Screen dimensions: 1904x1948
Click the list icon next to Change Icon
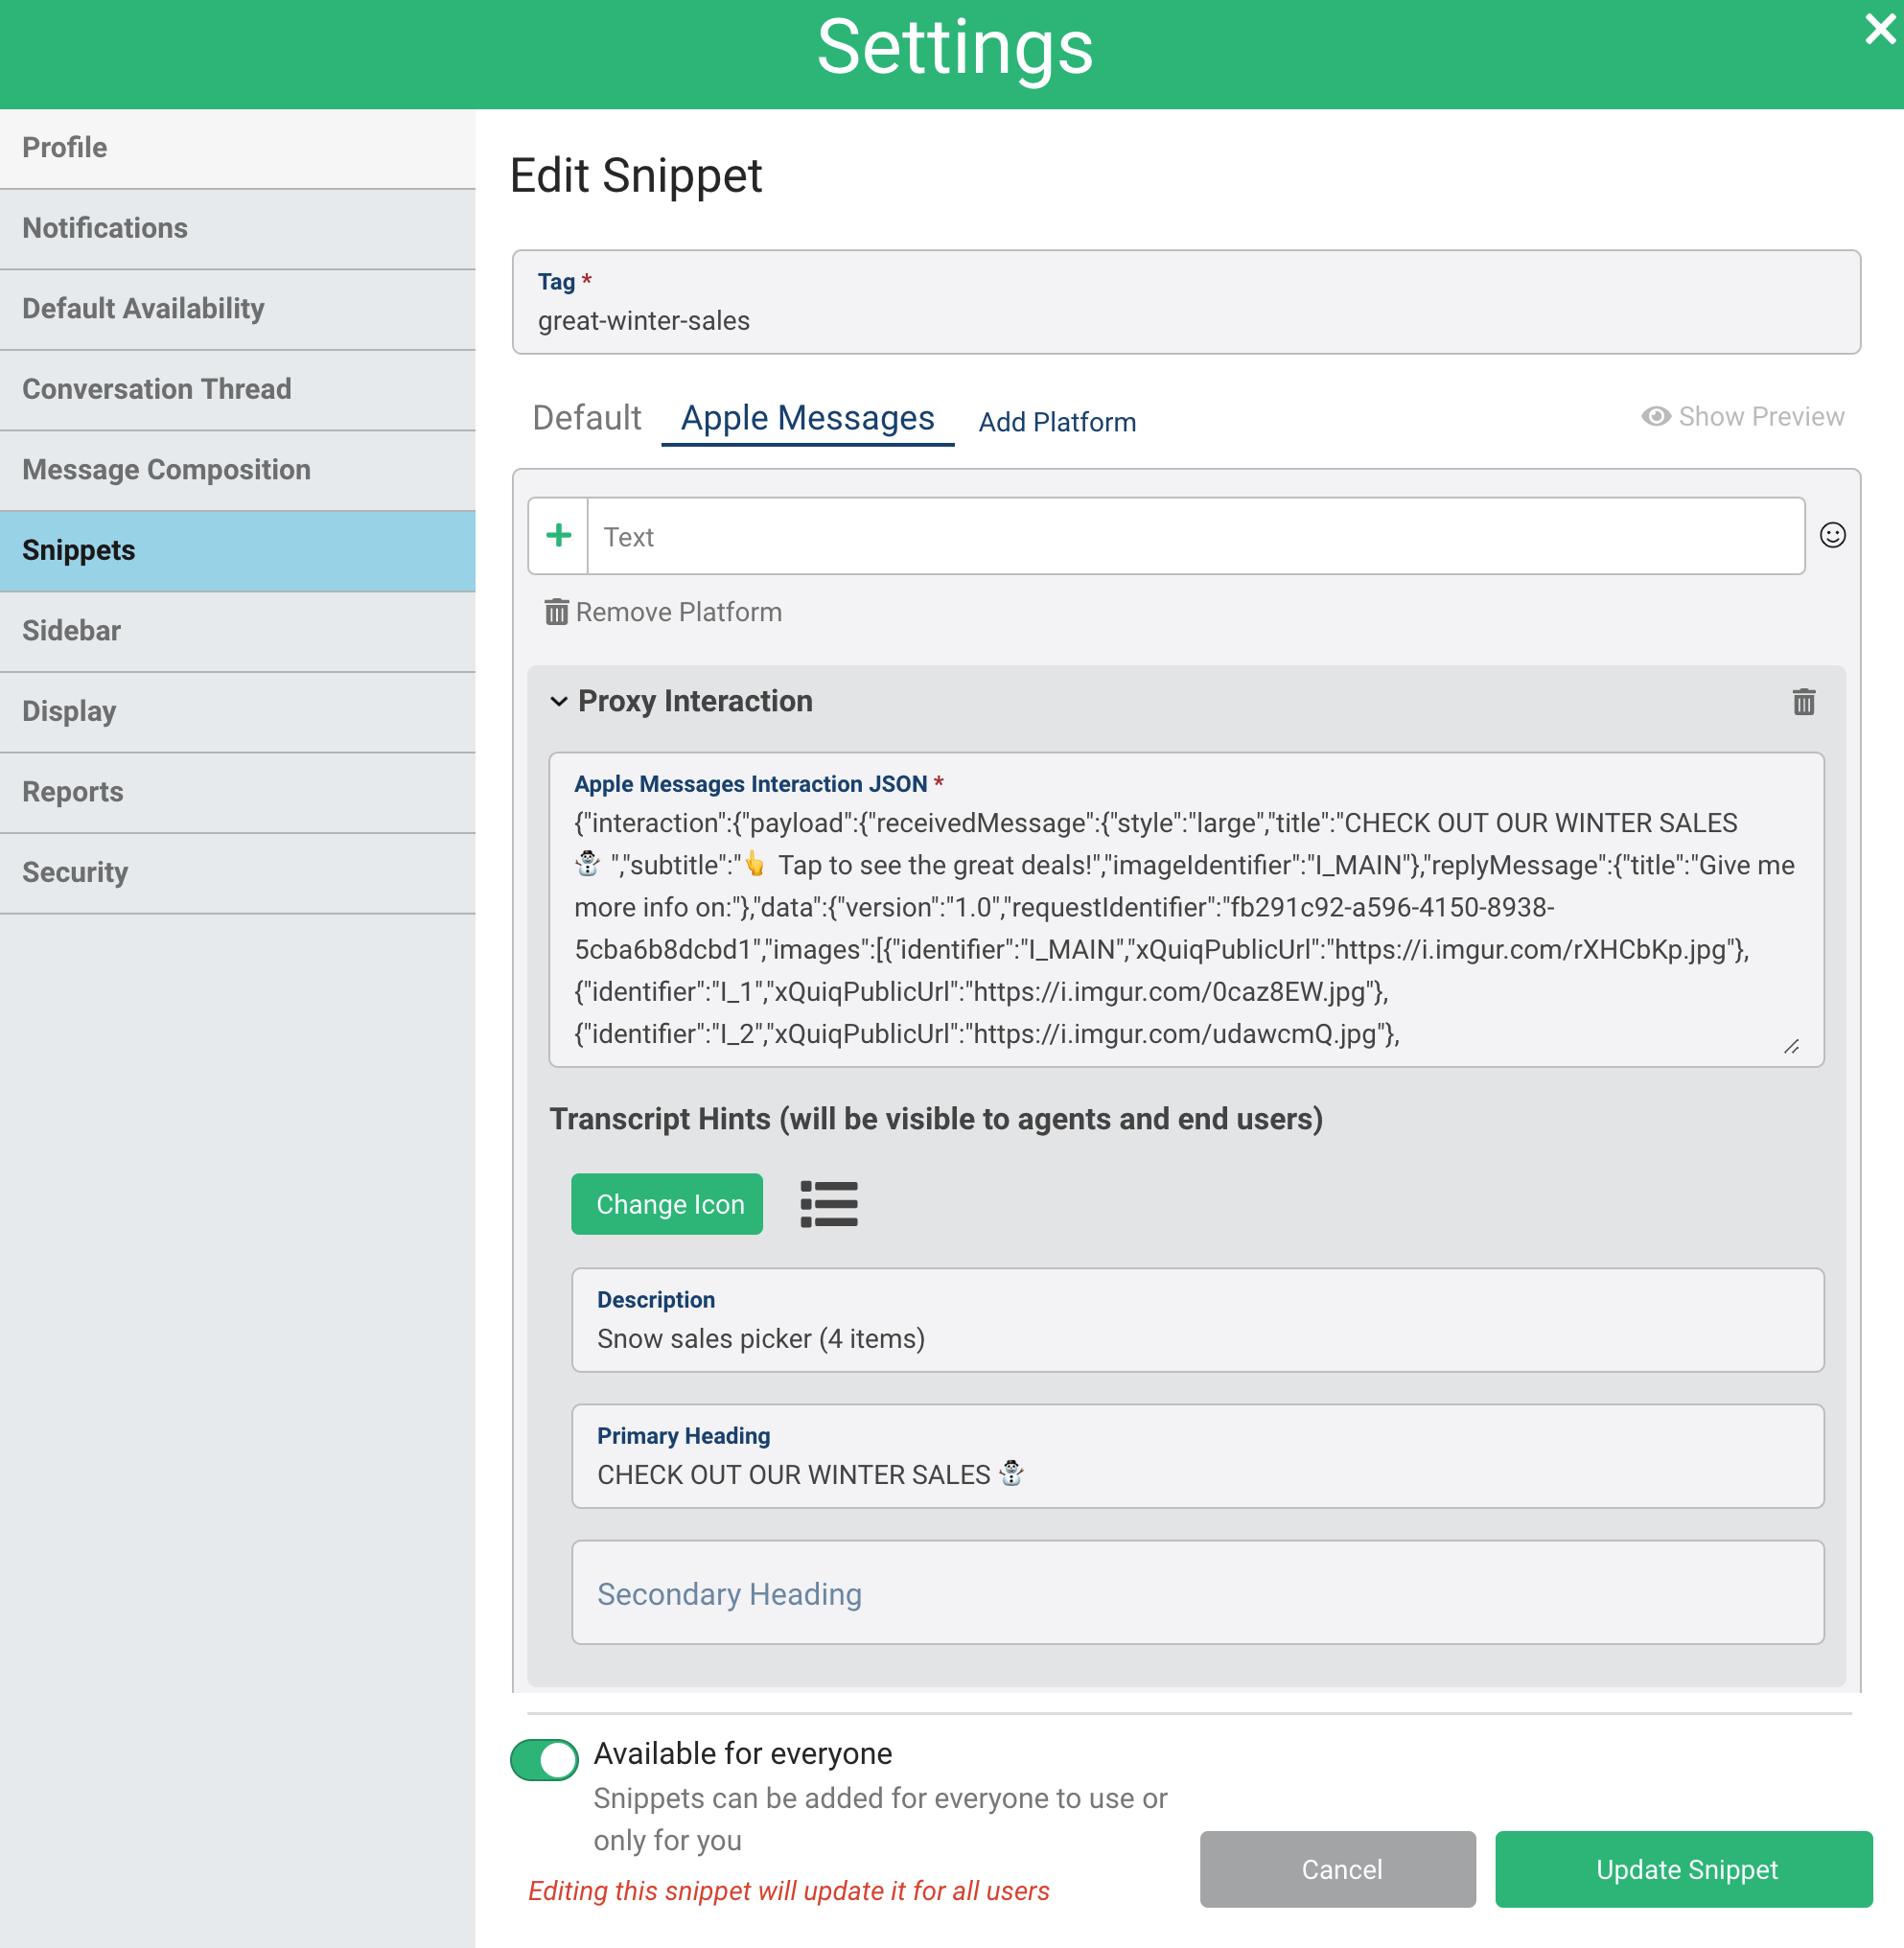[x=828, y=1204]
